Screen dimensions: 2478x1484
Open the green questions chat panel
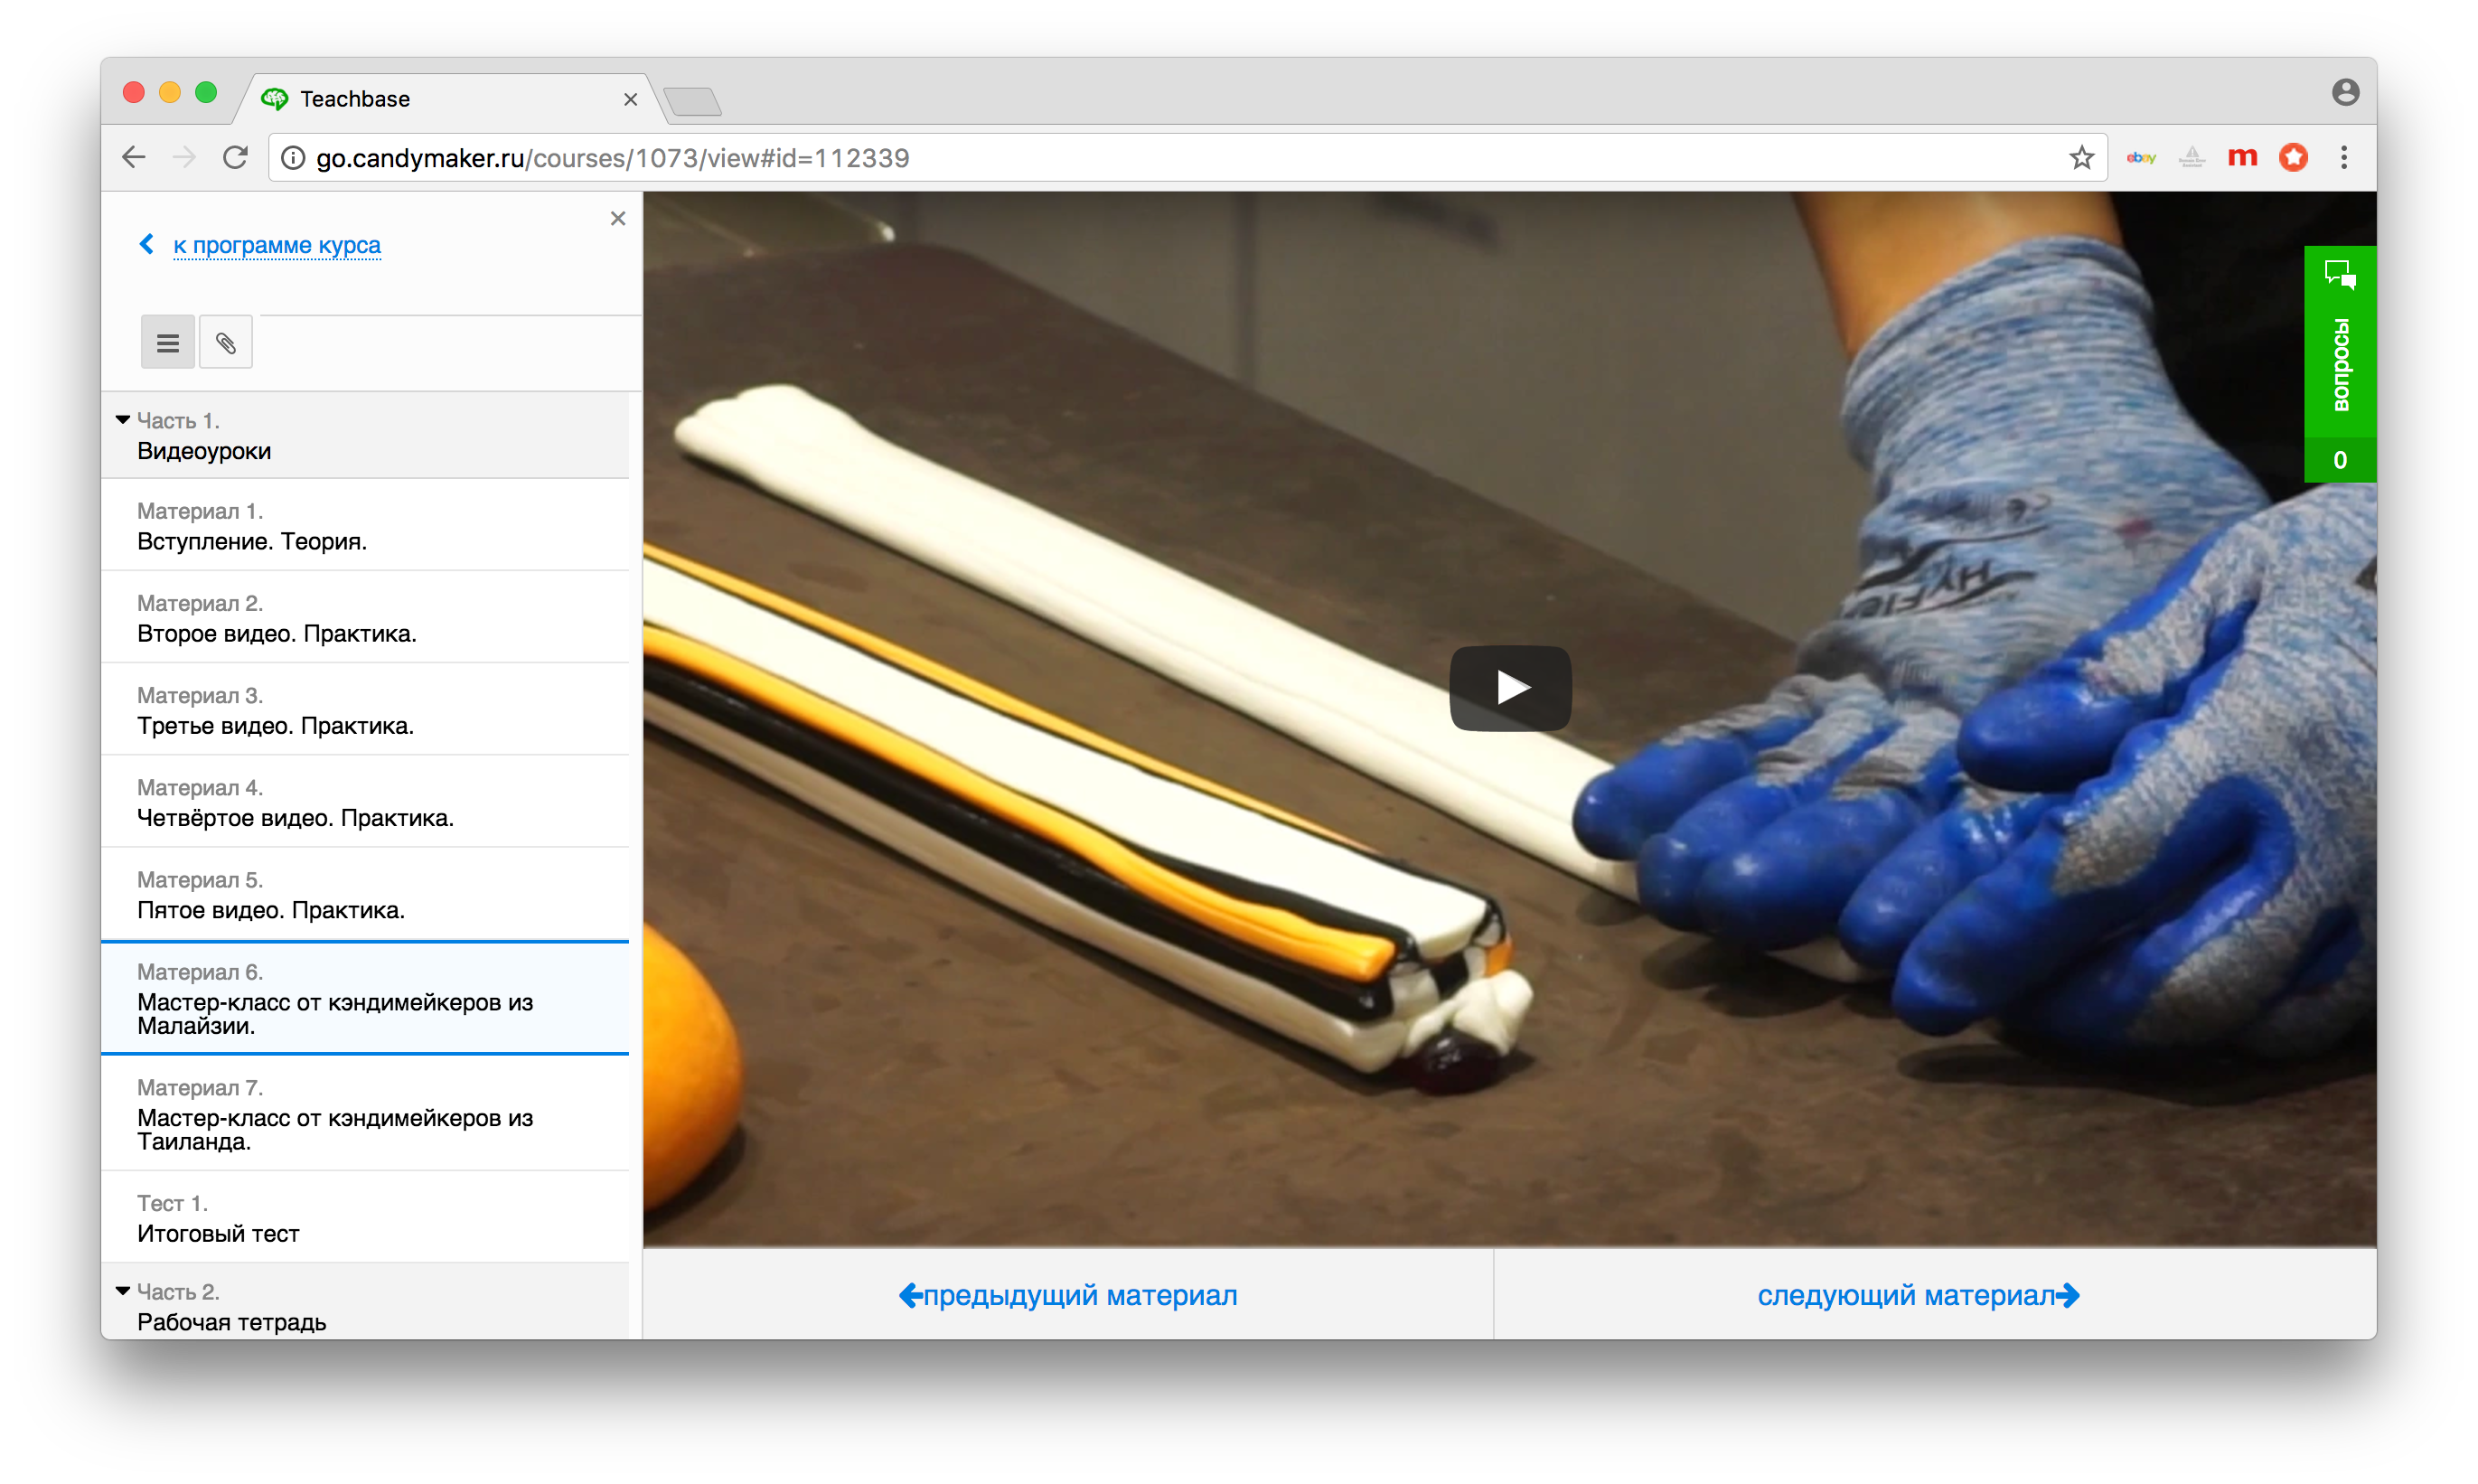[2339, 363]
